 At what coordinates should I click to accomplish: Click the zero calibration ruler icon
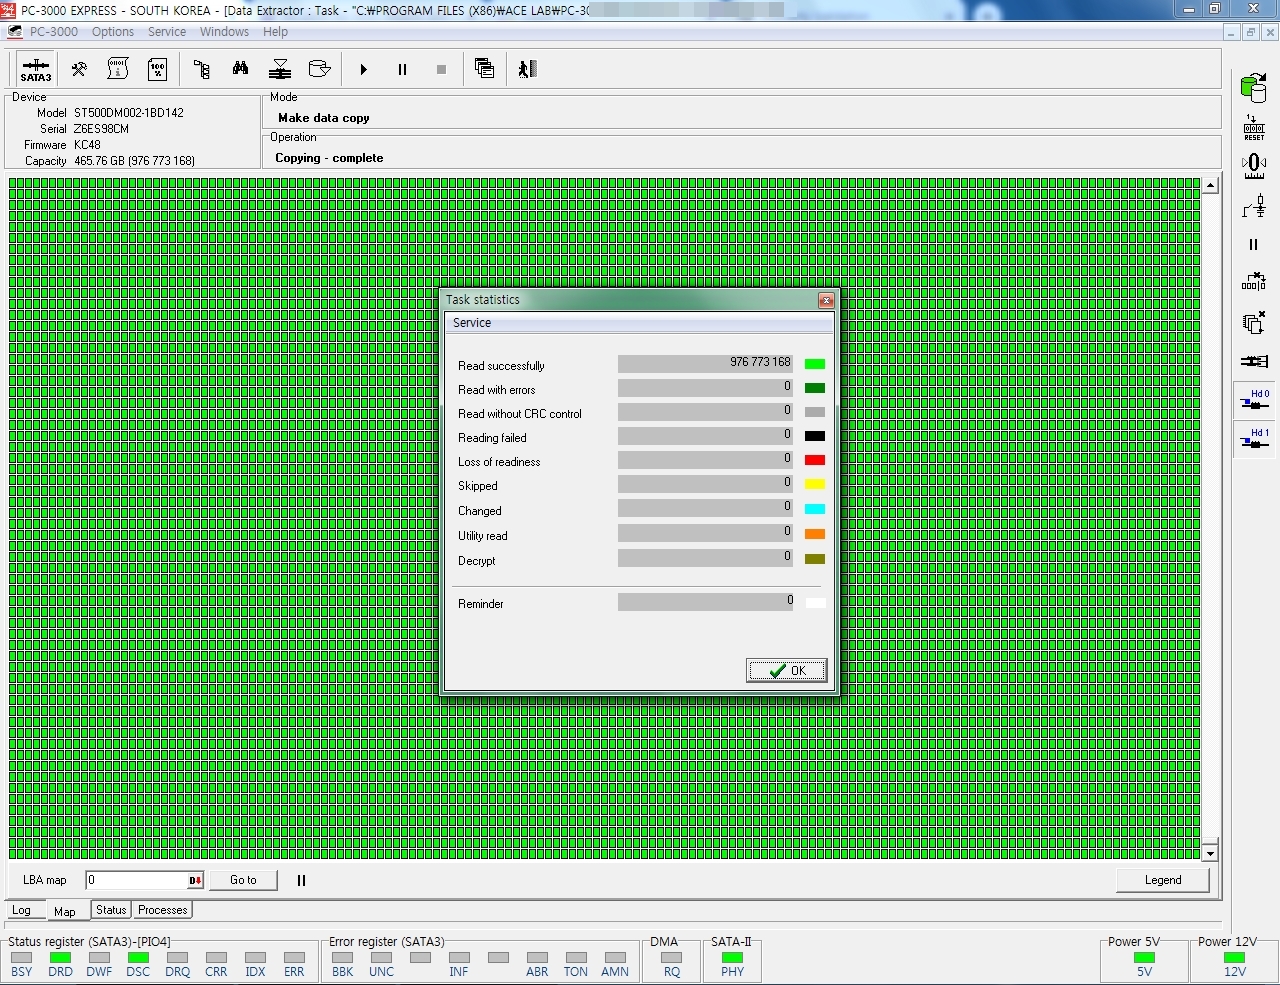(x=1254, y=166)
